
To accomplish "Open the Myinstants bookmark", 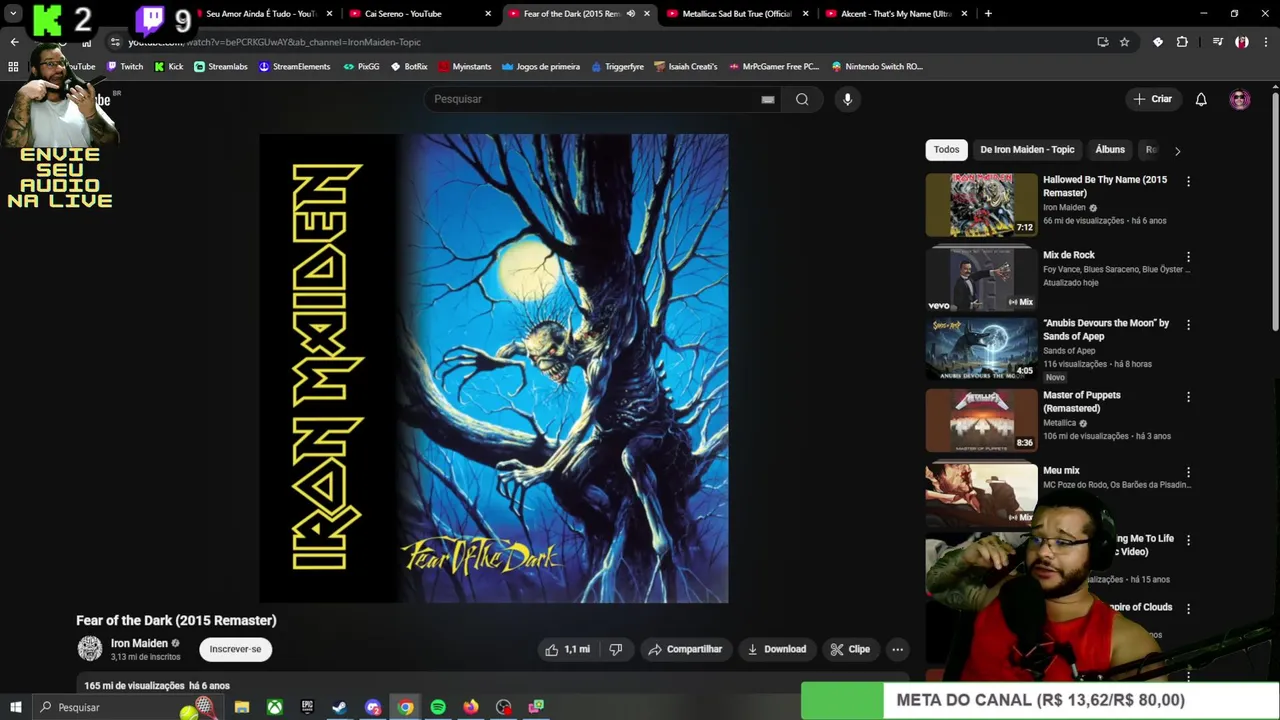I will [x=464, y=67].
